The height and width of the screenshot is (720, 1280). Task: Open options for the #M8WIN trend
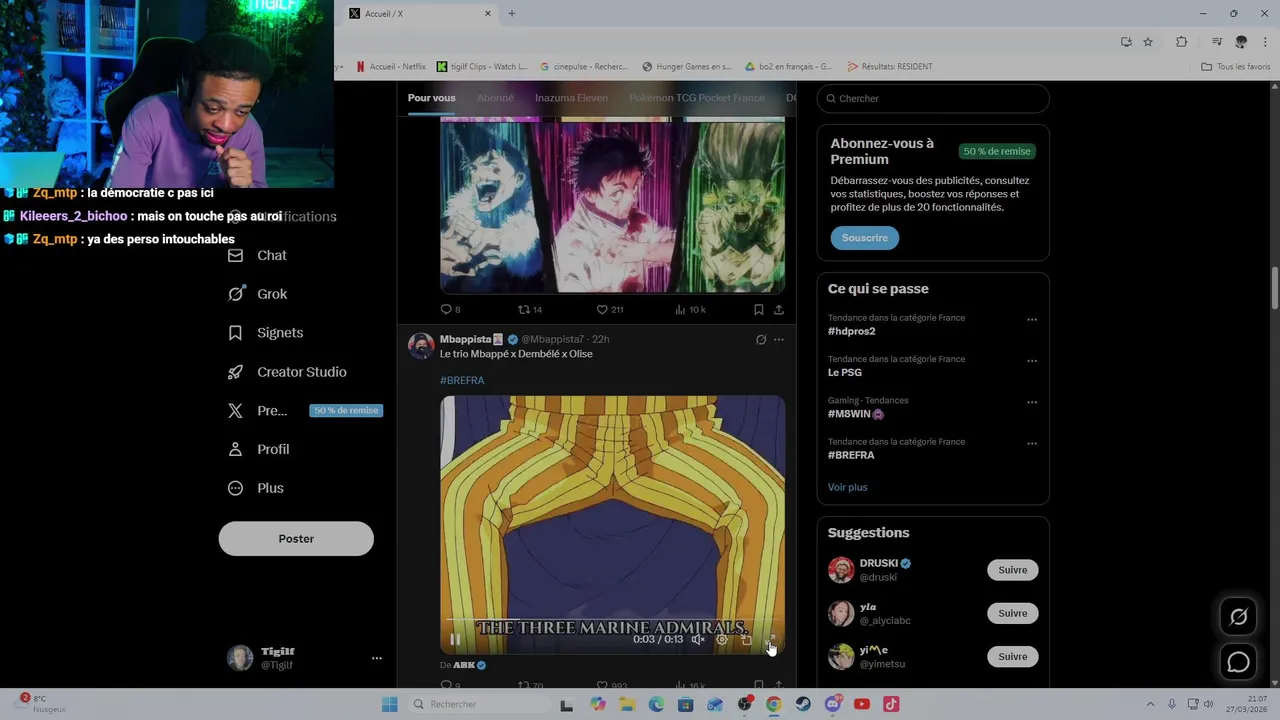[x=1032, y=402]
